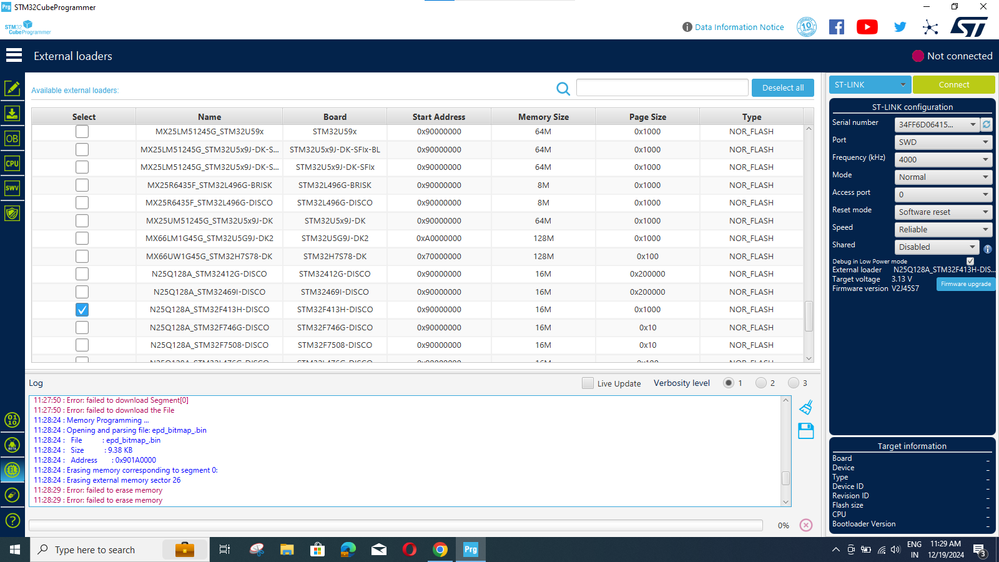Open Erasing & Programming download icon
The image size is (999, 562).
(12, 113)
